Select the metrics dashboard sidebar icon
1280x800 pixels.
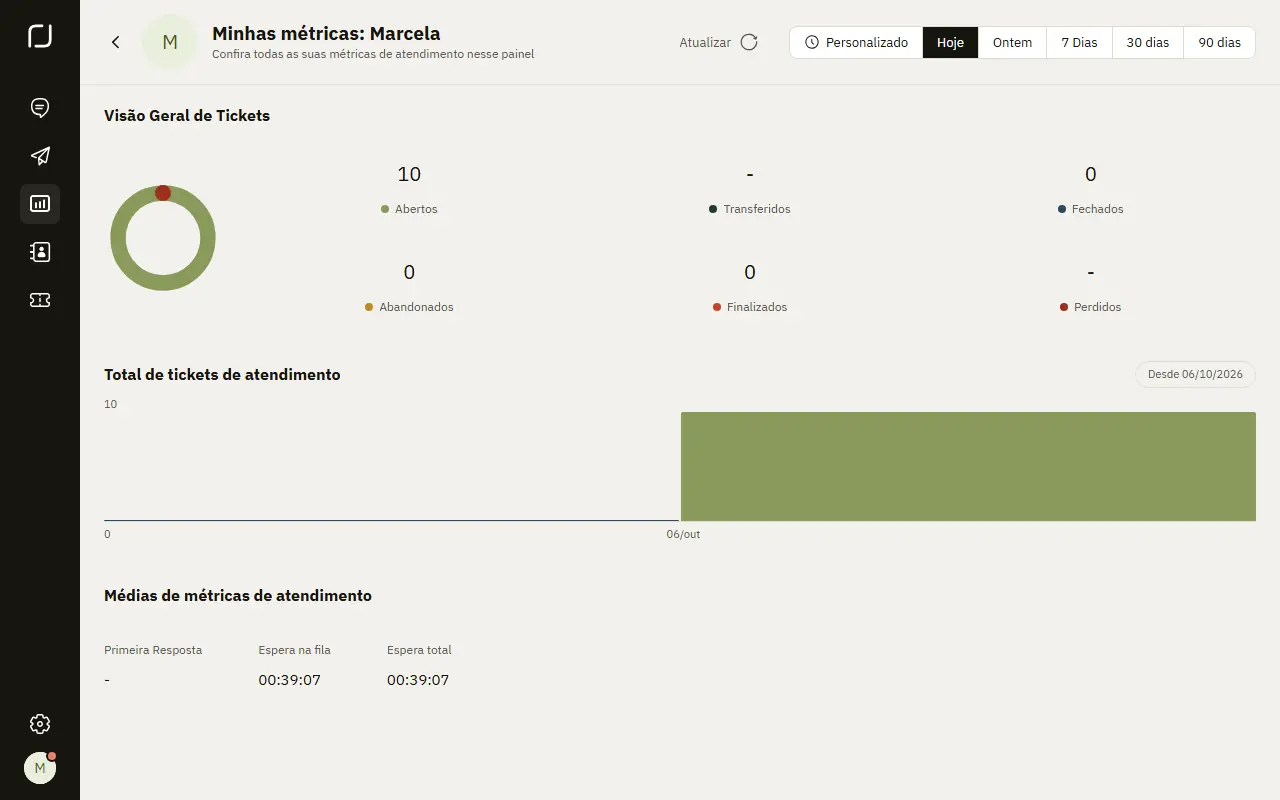pyautogui.click(x=40, y=204)
